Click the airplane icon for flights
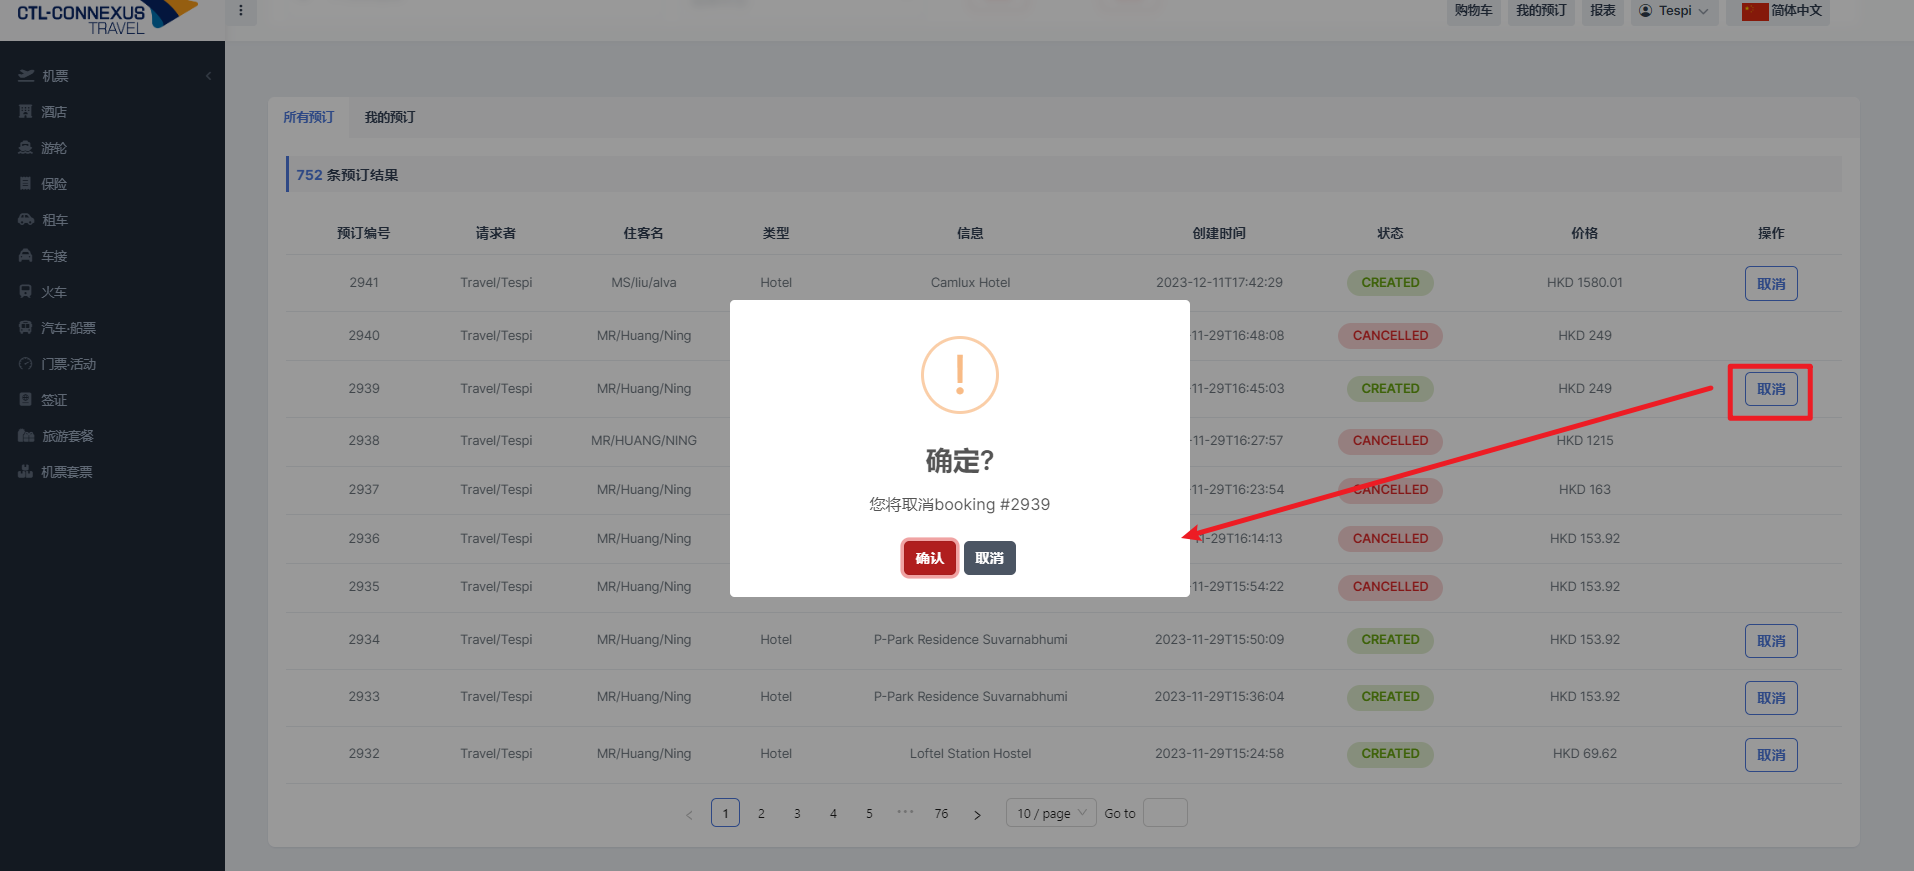 (26, 76)
